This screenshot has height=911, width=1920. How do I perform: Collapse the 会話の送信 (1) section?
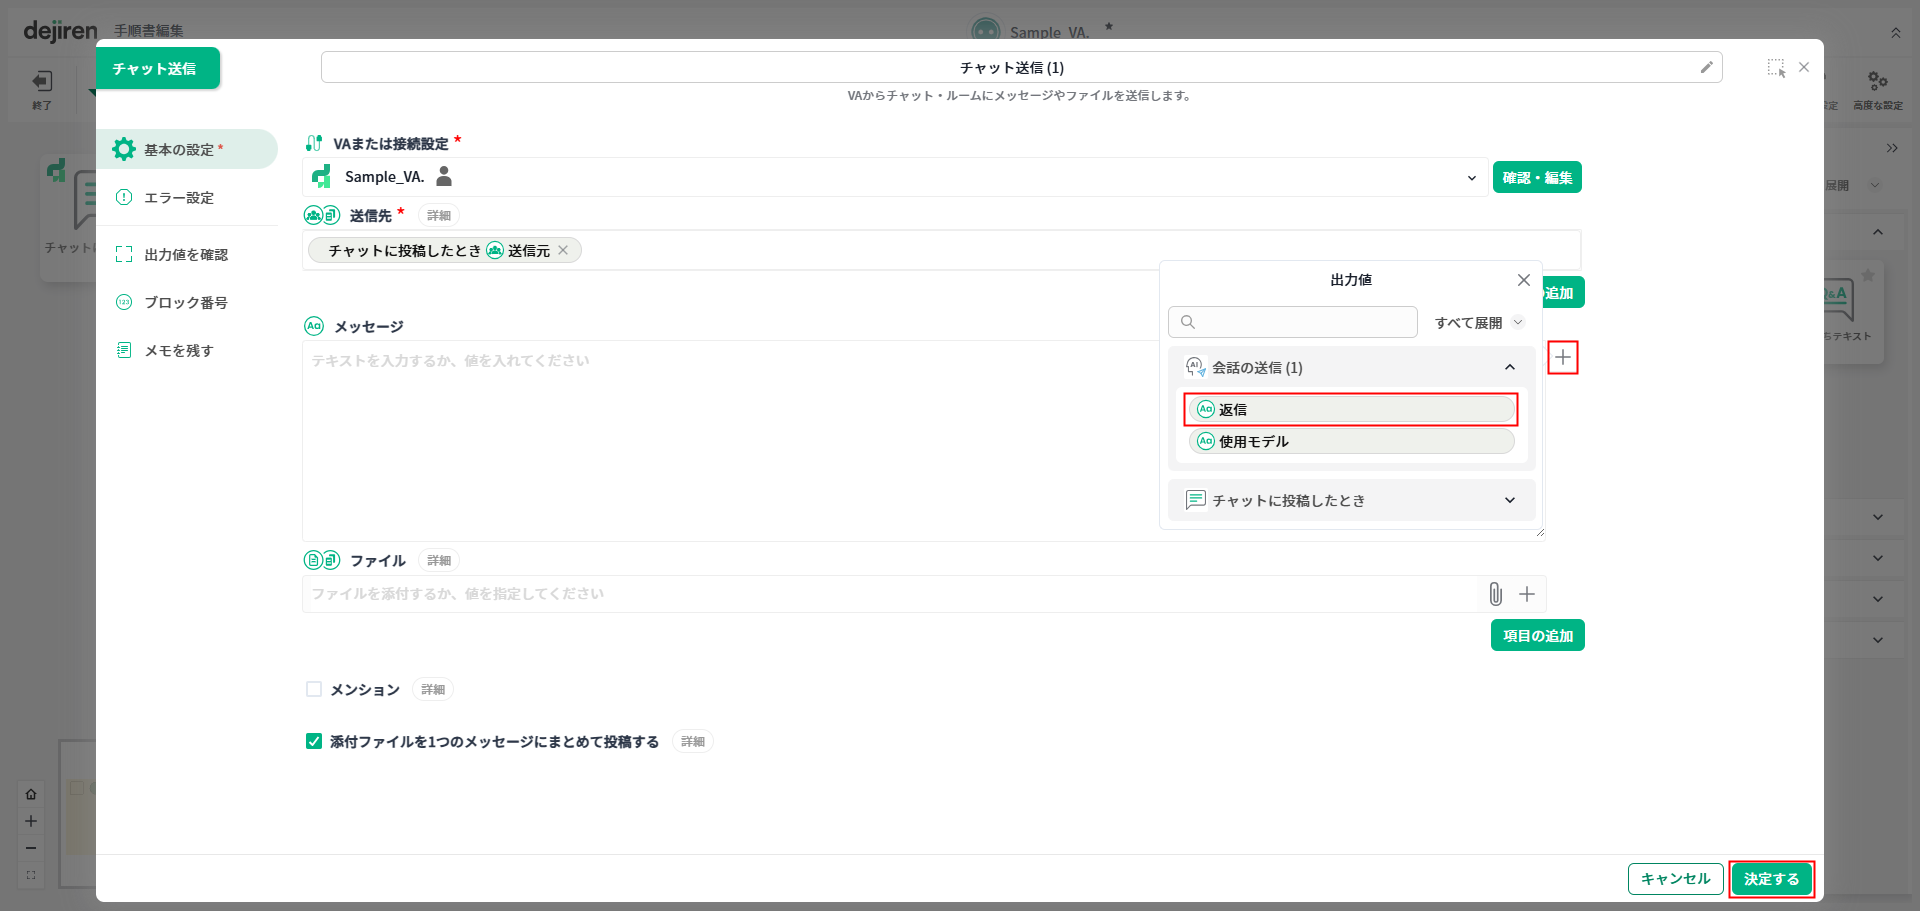1509,368
